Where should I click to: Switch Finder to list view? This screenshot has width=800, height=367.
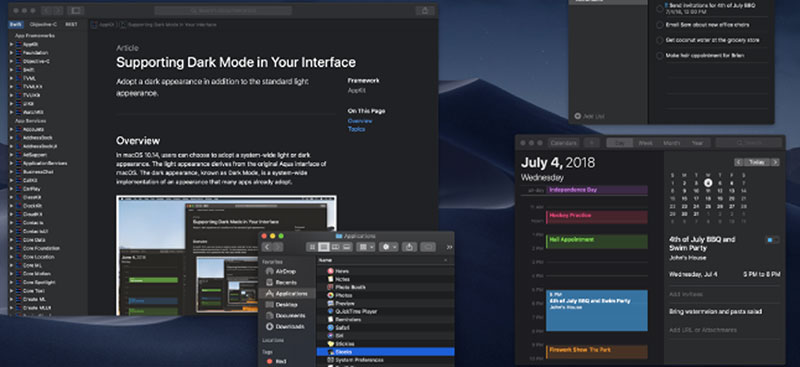[323, 247]
